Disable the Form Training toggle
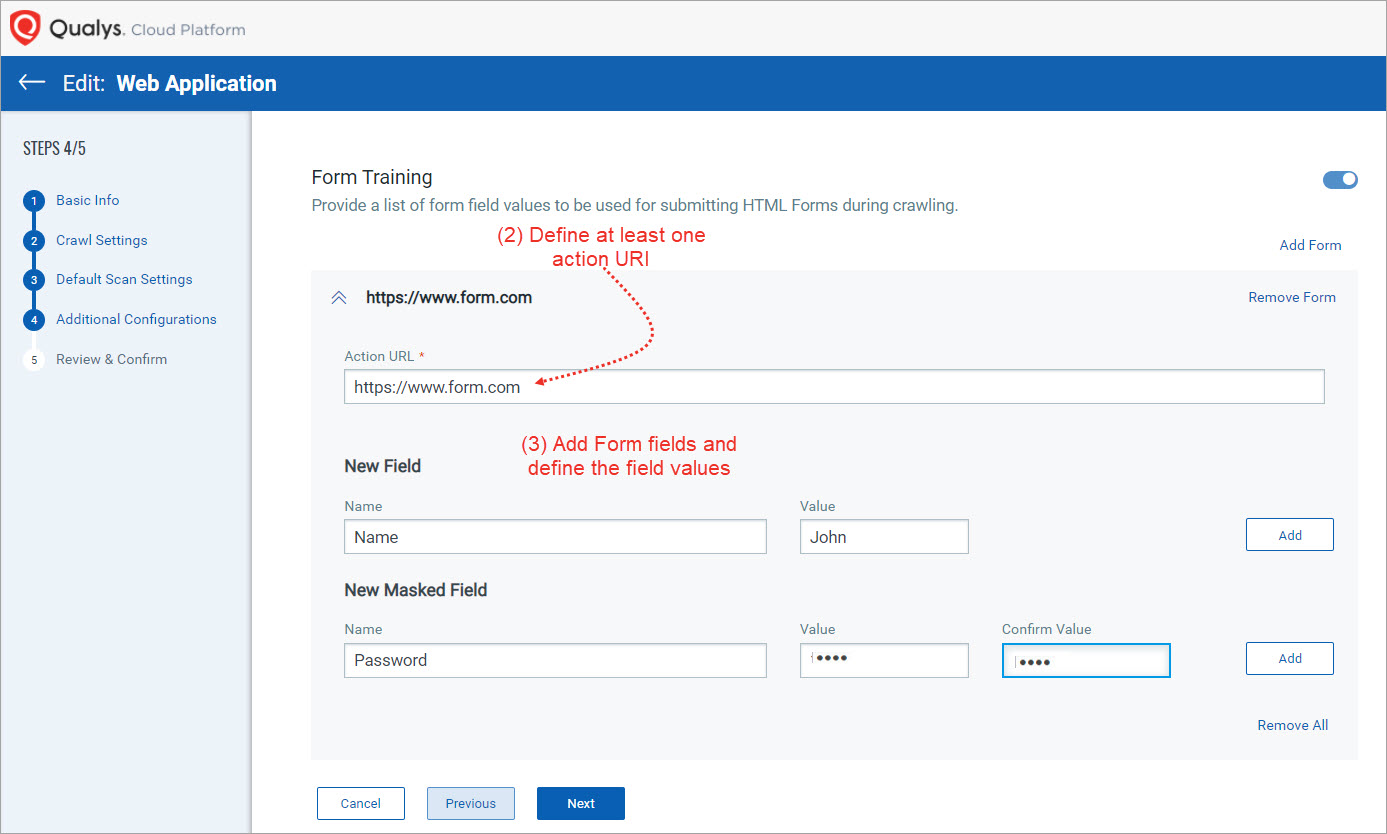The height and width of the screenshot is (834, 1387). 1340,180
